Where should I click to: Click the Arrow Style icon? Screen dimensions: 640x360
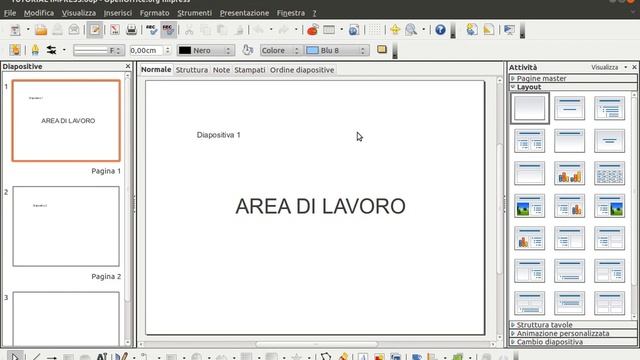(51, 50)
